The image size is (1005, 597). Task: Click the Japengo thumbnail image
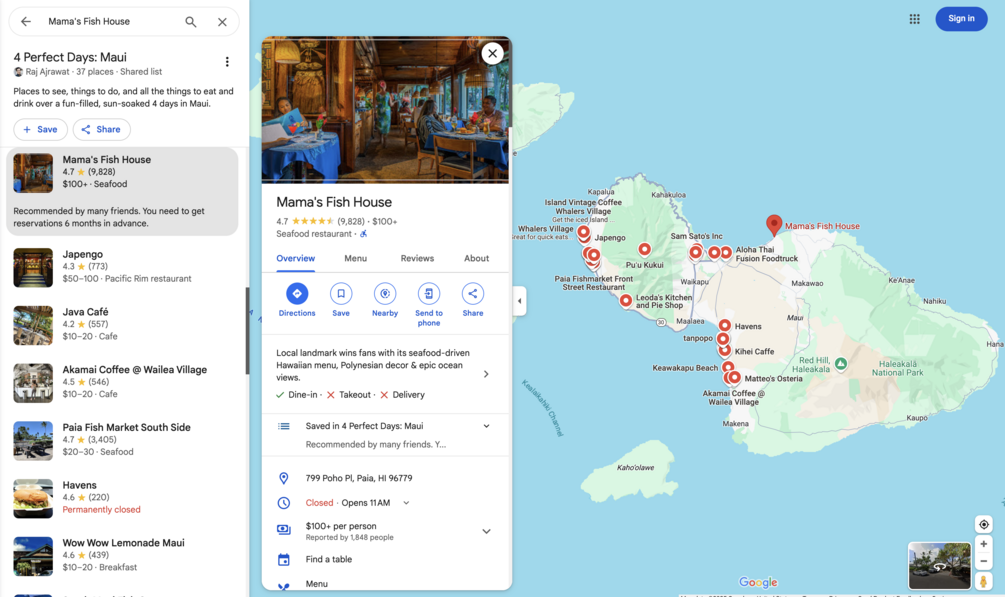point(33,267)
